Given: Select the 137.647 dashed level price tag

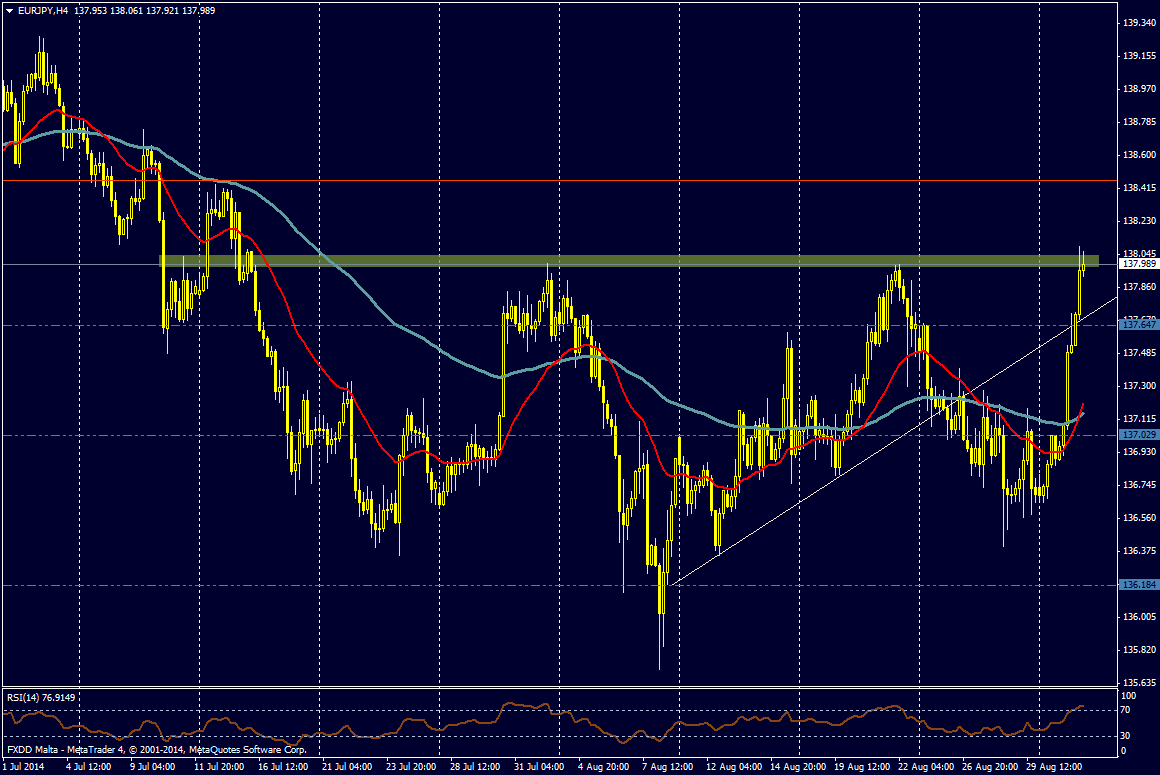Looking at the screenshot, I should tap(1139, 325).
